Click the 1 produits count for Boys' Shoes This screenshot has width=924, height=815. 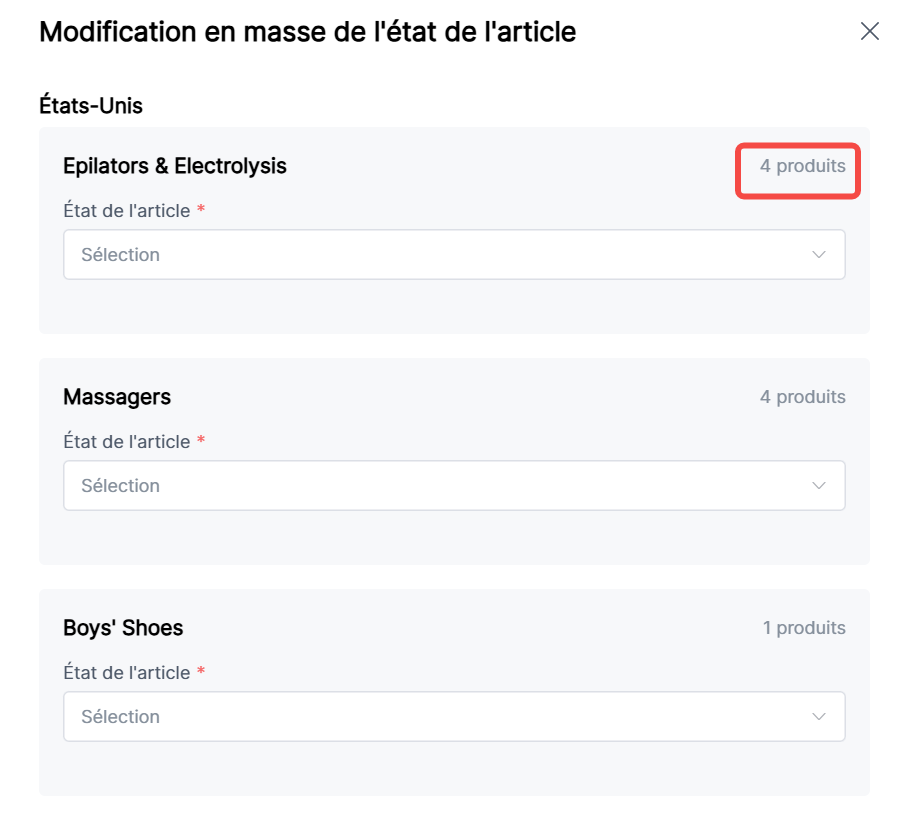(804, 628)
